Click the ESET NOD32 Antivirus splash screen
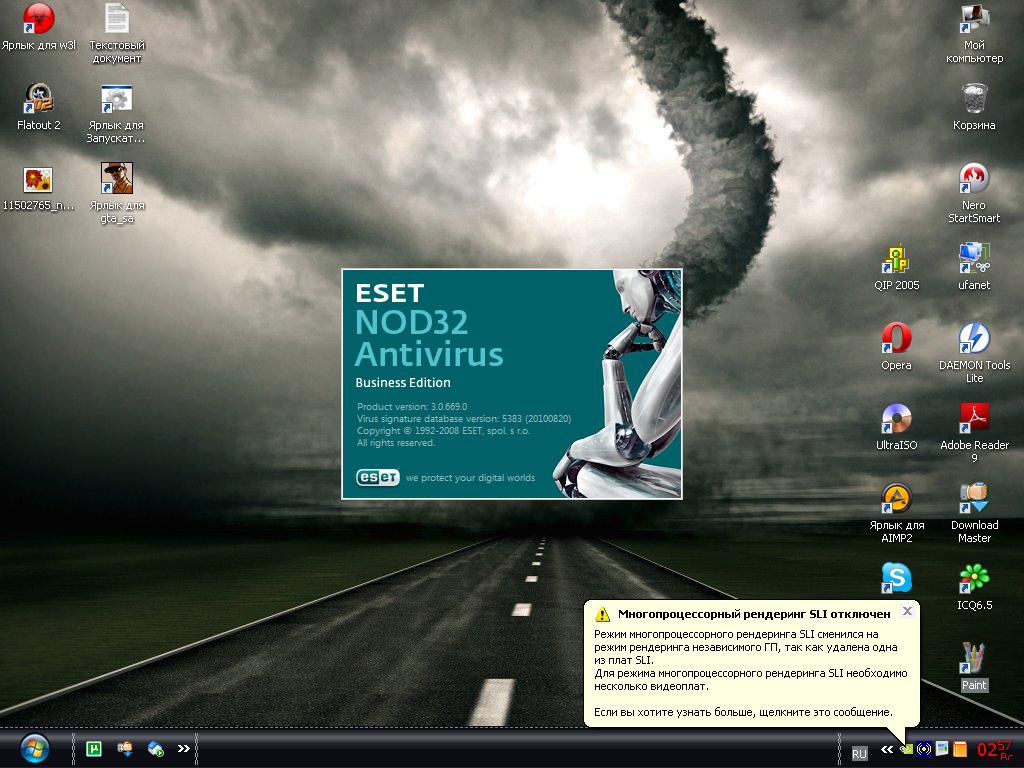Screen dimensions: 1024x768 click(x=512, y=384)
